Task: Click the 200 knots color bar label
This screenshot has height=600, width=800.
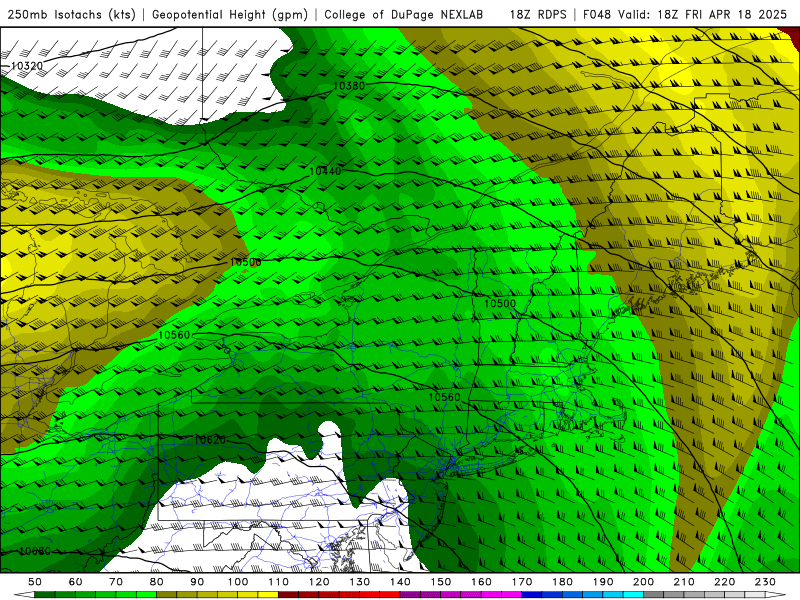Action: [643, 582]
